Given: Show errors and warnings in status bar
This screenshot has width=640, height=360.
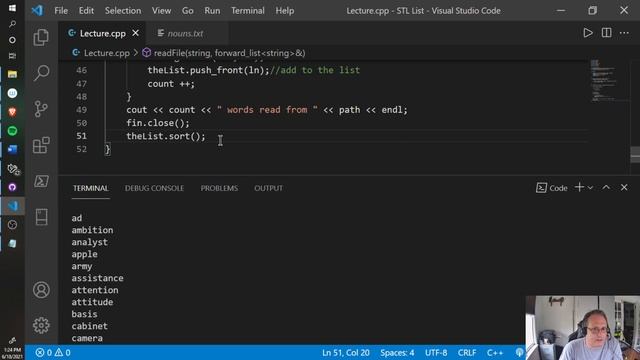Looking at the screenshot, I should click(53, 352).
